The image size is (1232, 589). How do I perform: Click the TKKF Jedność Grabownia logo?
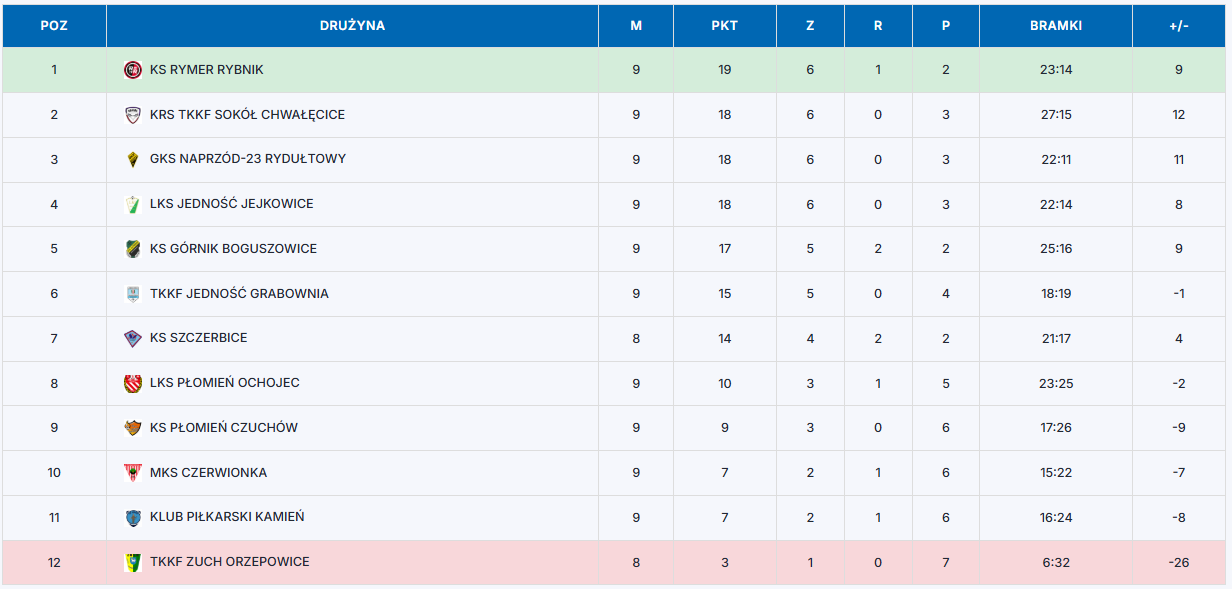133,294
